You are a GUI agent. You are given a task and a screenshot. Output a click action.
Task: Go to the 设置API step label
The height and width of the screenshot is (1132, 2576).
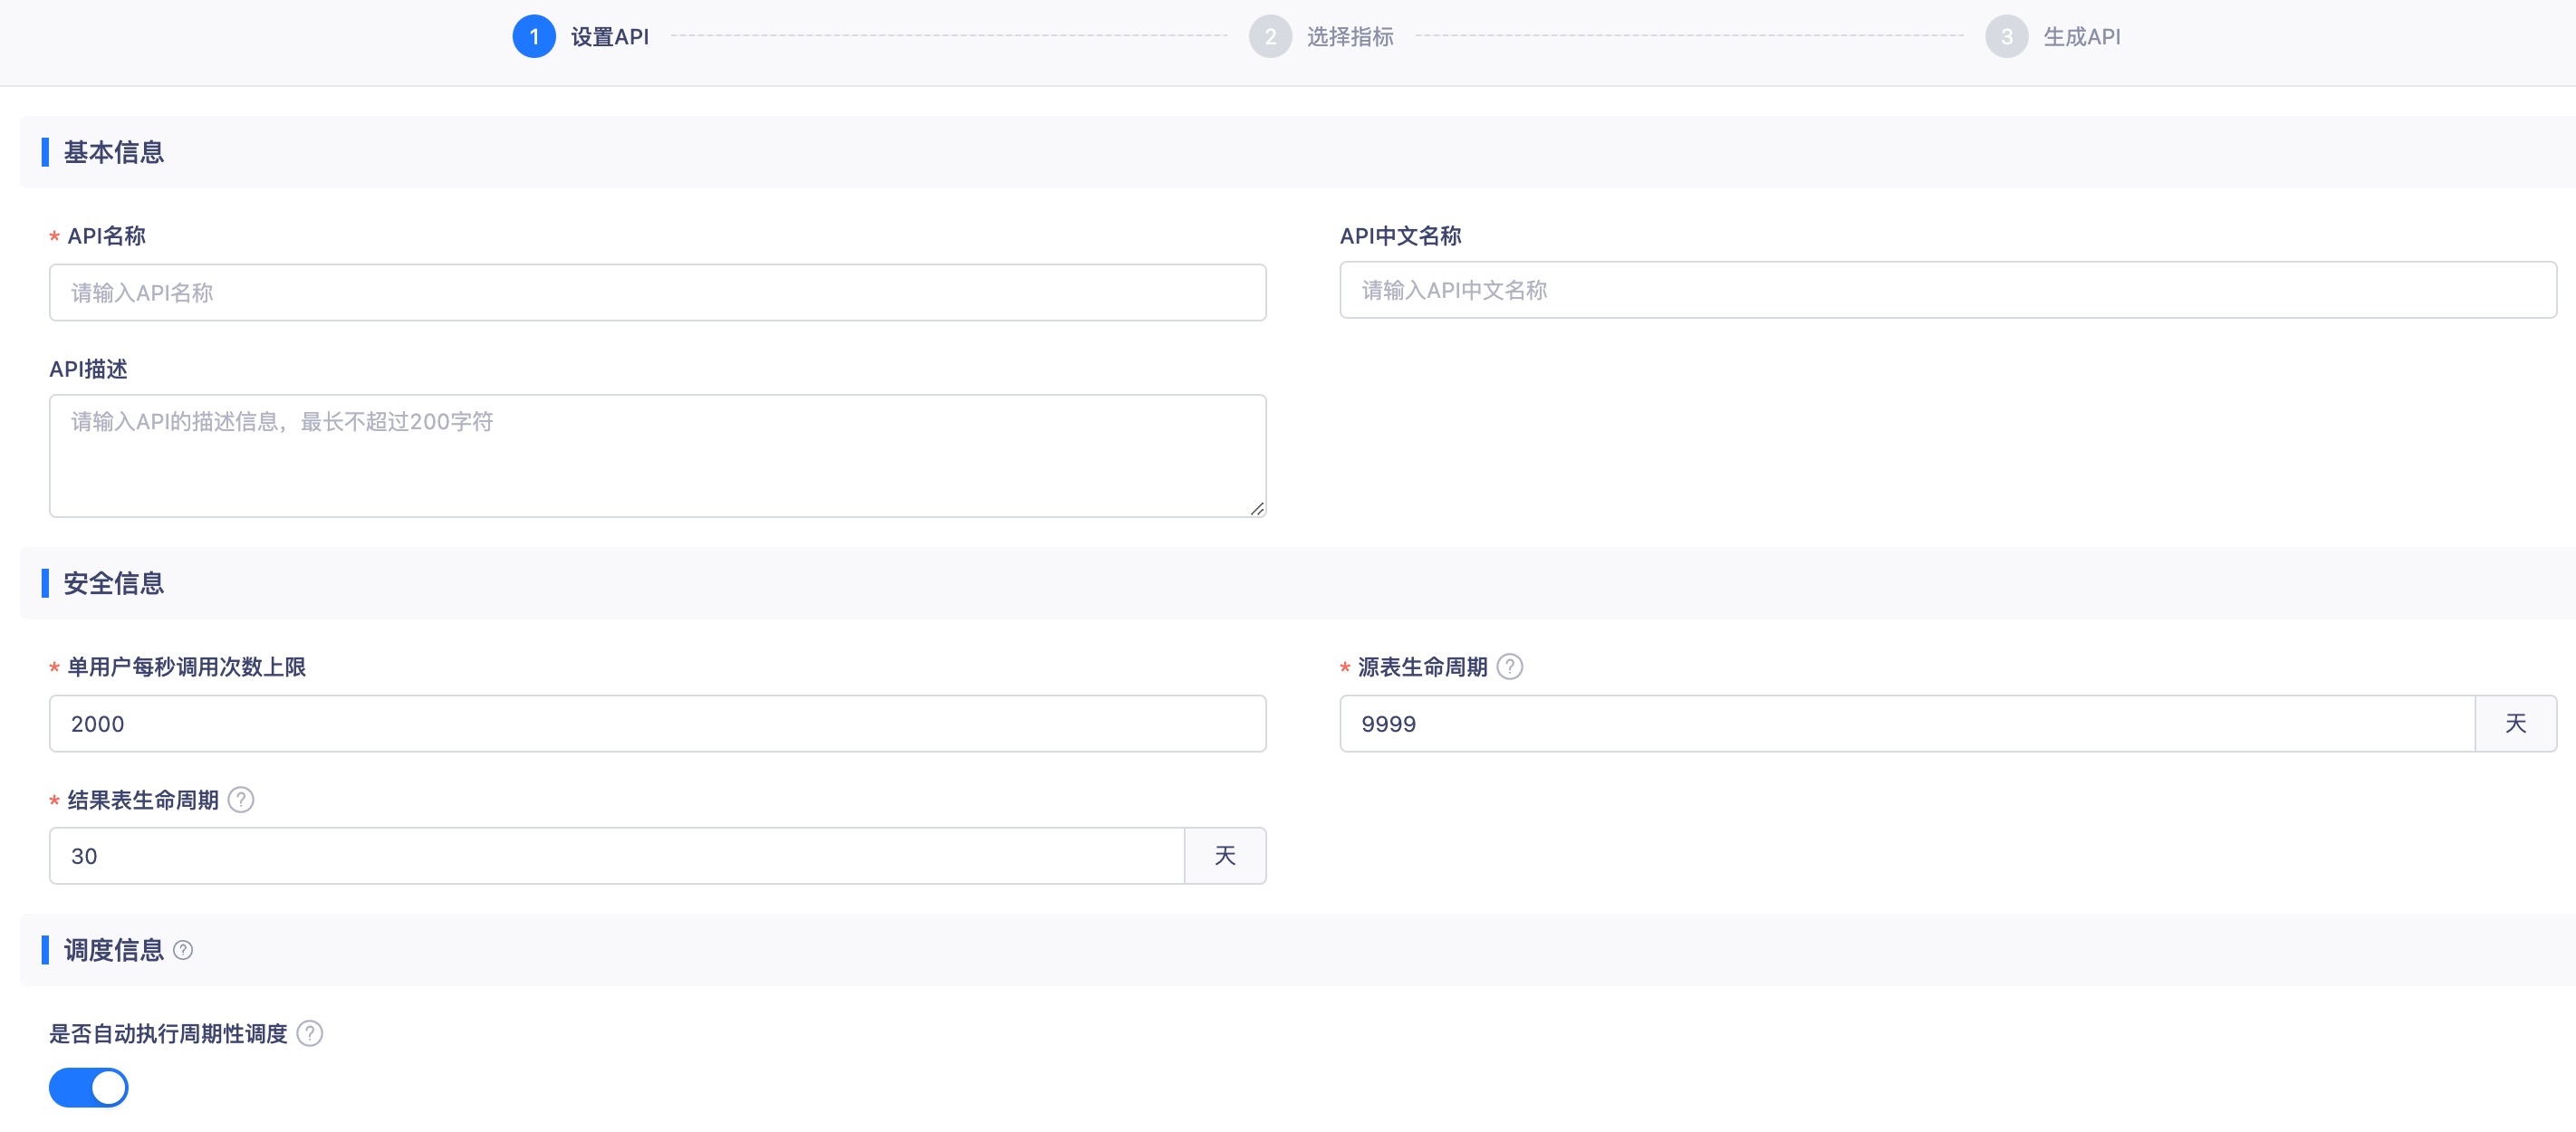[x=609, y=37]
